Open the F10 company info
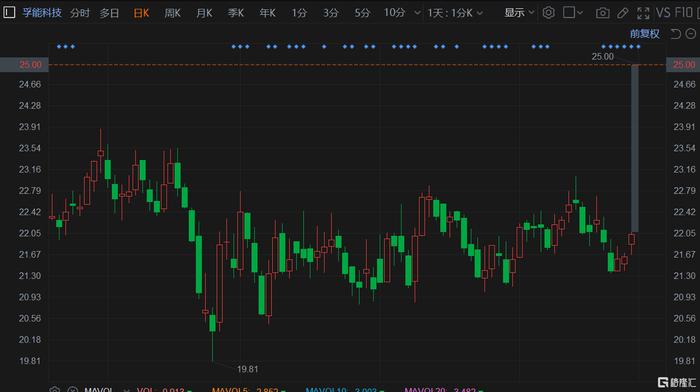700x392 pixels. coord(683,13)
